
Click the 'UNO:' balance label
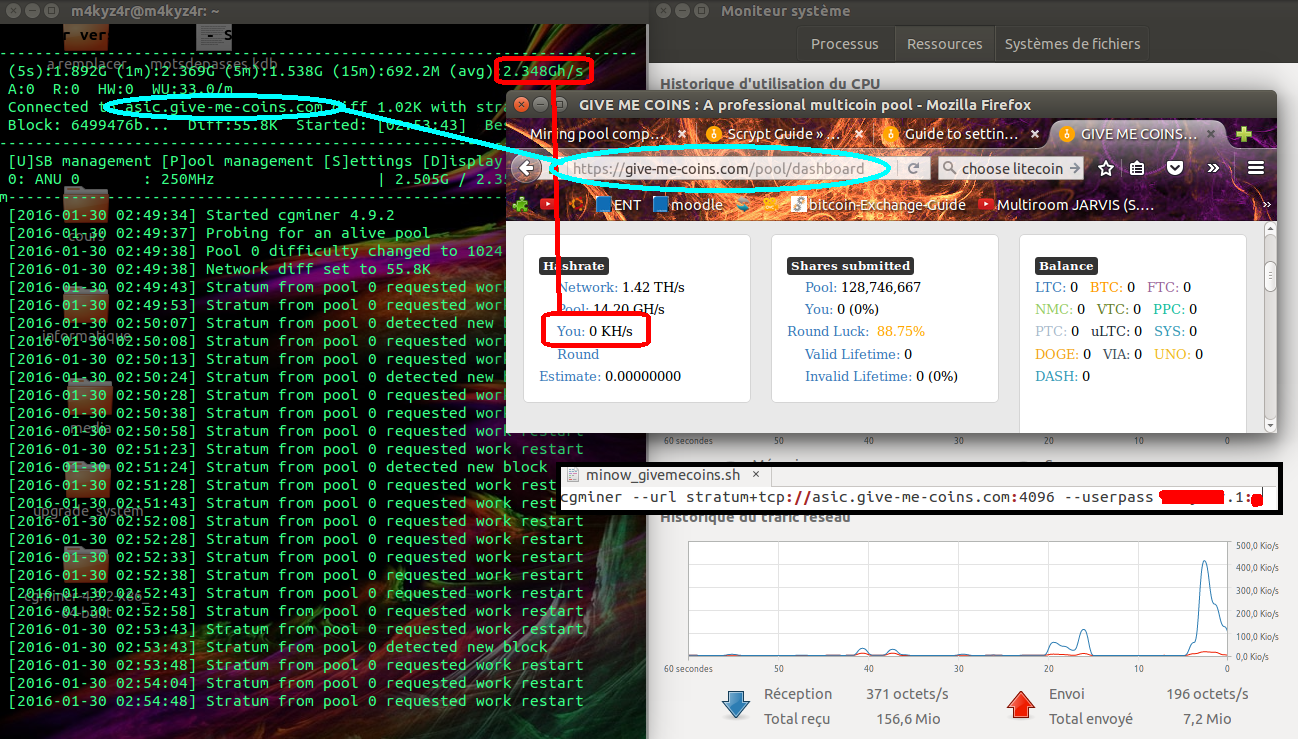tap(1170, 354)
